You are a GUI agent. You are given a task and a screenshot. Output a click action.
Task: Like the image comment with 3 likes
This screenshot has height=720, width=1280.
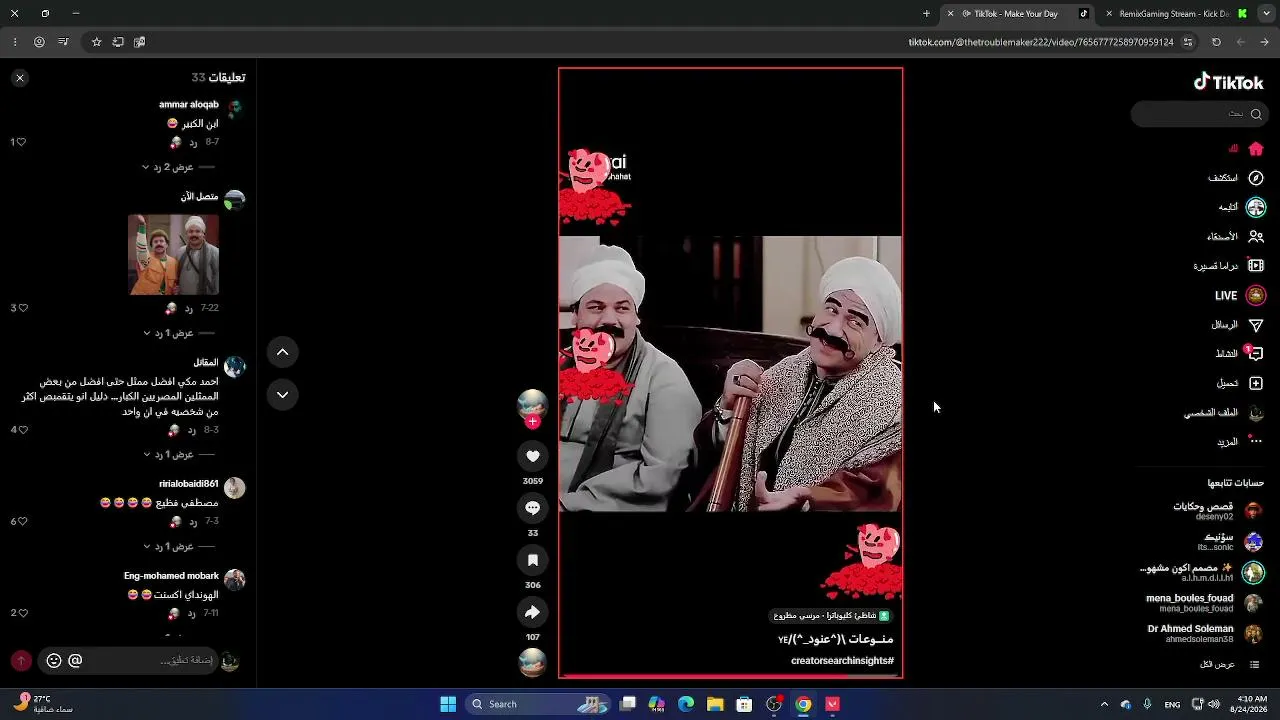click(x=21, y=308)
